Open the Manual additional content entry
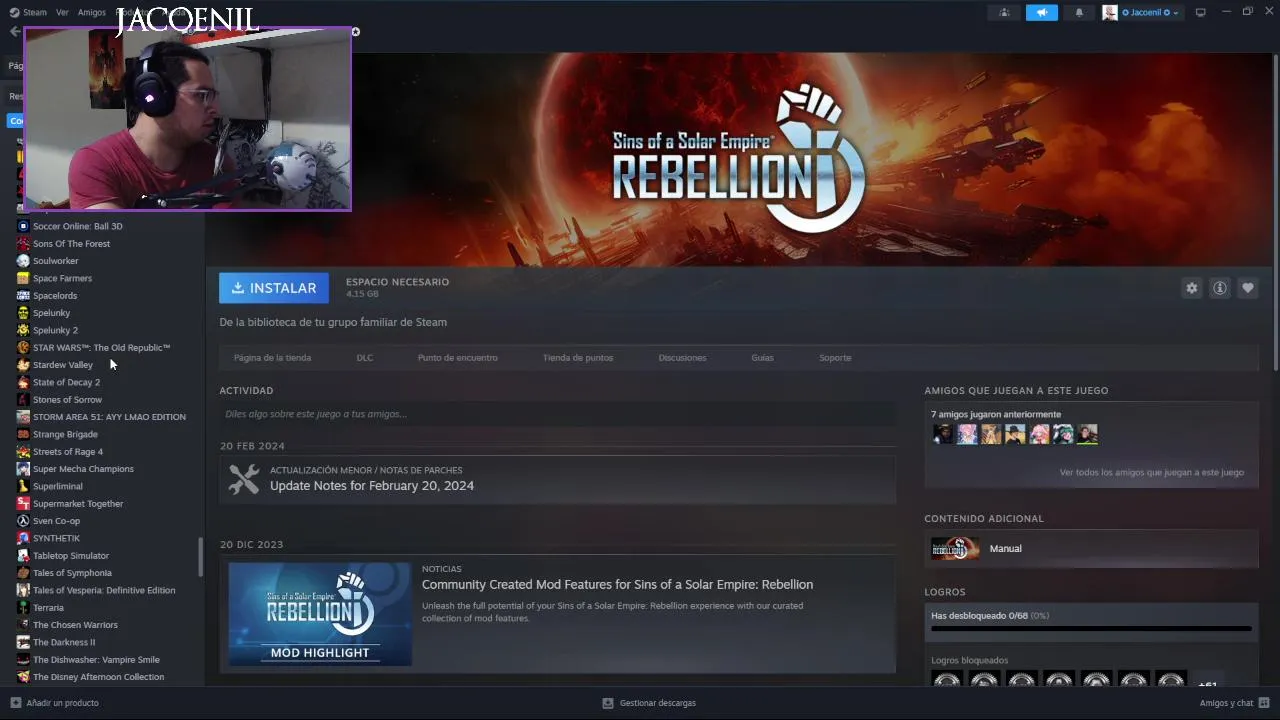The image size is (1280, 720). click(1091, 548)
